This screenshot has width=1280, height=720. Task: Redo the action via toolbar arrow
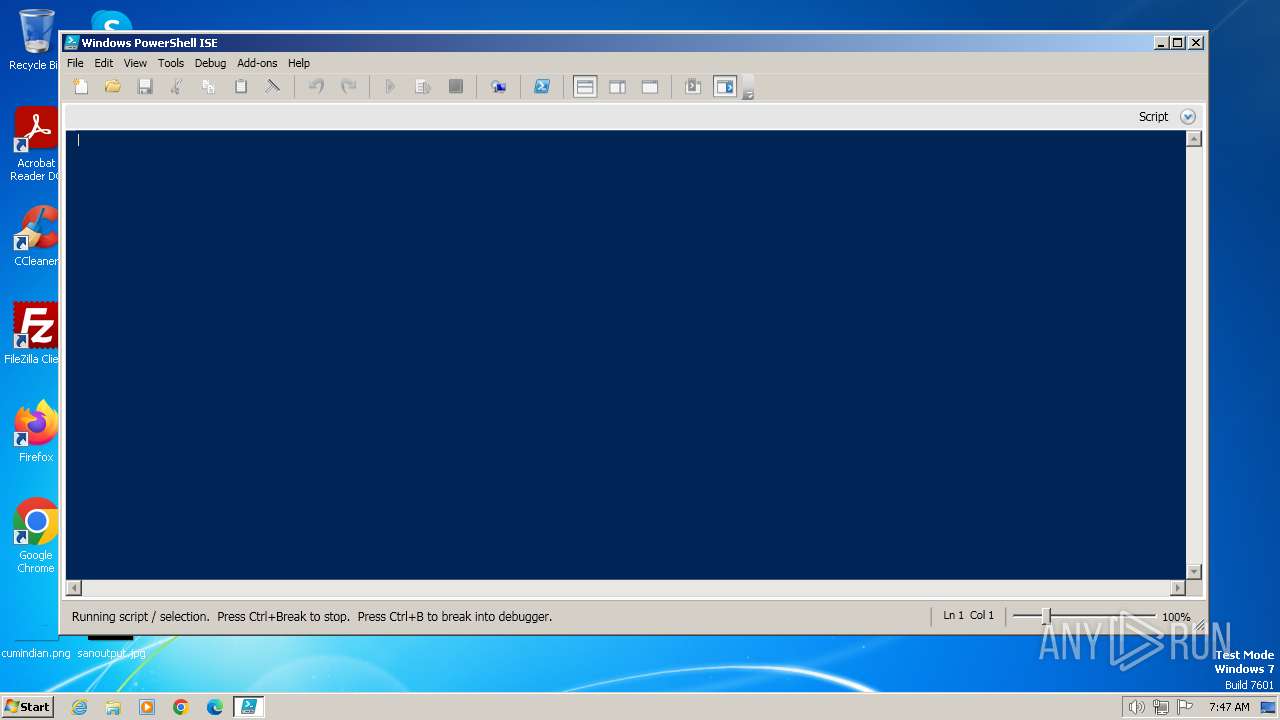[348, 87]
